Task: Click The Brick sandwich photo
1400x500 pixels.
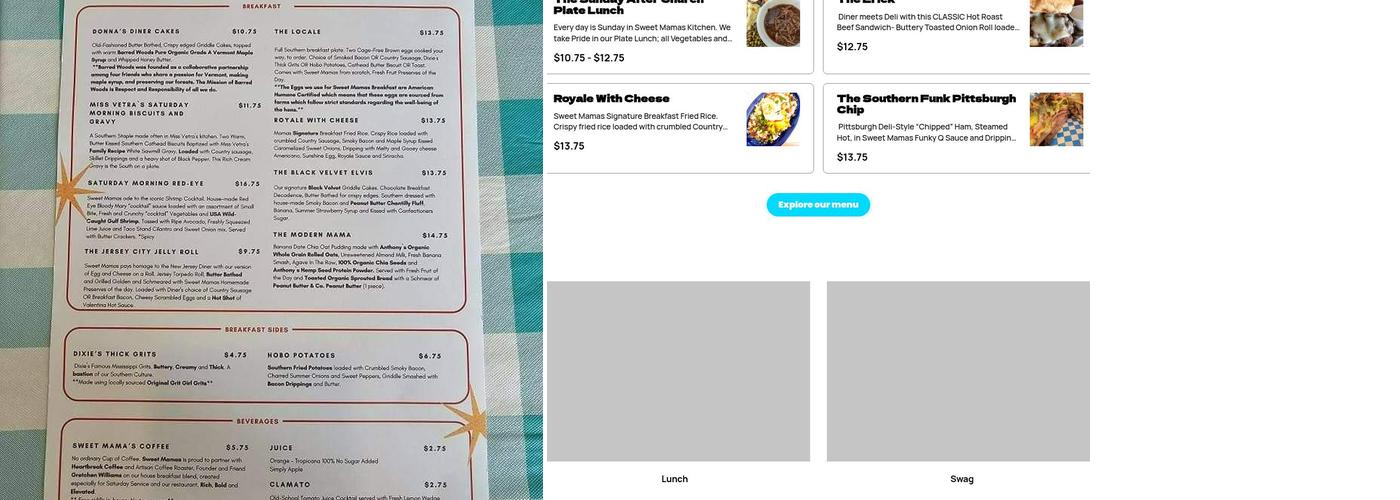Action: coord(1056,23)
